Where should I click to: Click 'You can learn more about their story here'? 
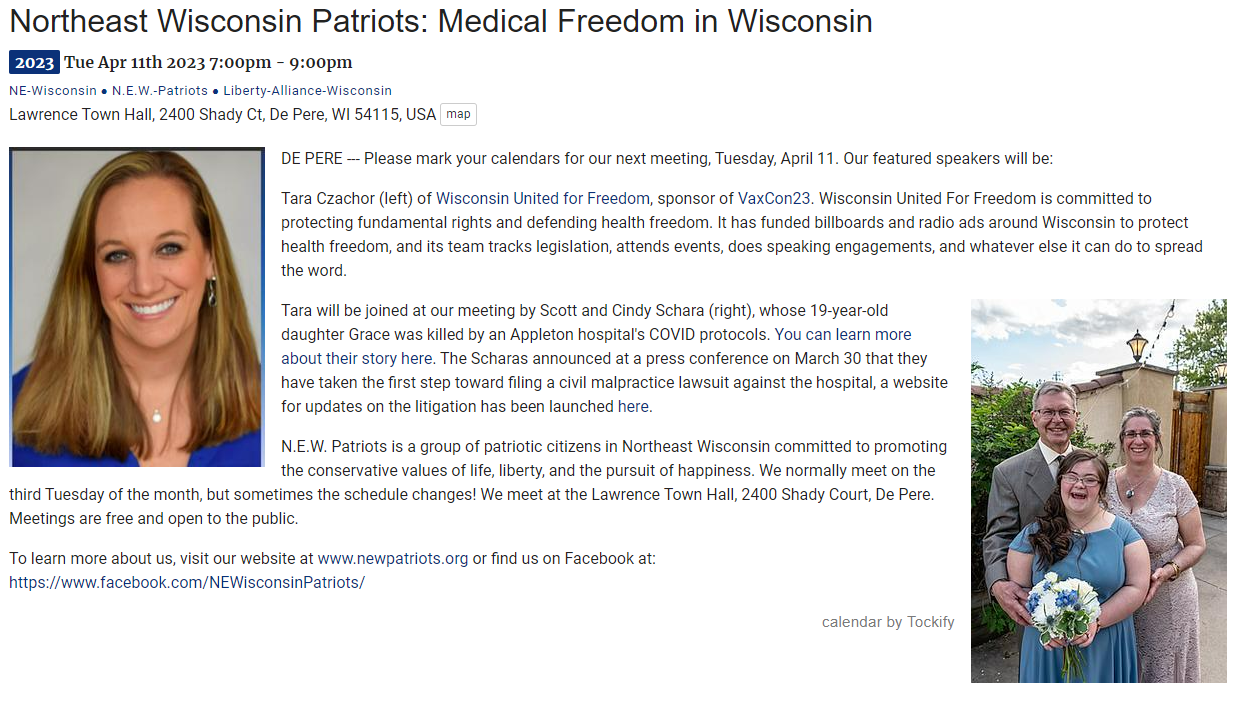(843, 335)
